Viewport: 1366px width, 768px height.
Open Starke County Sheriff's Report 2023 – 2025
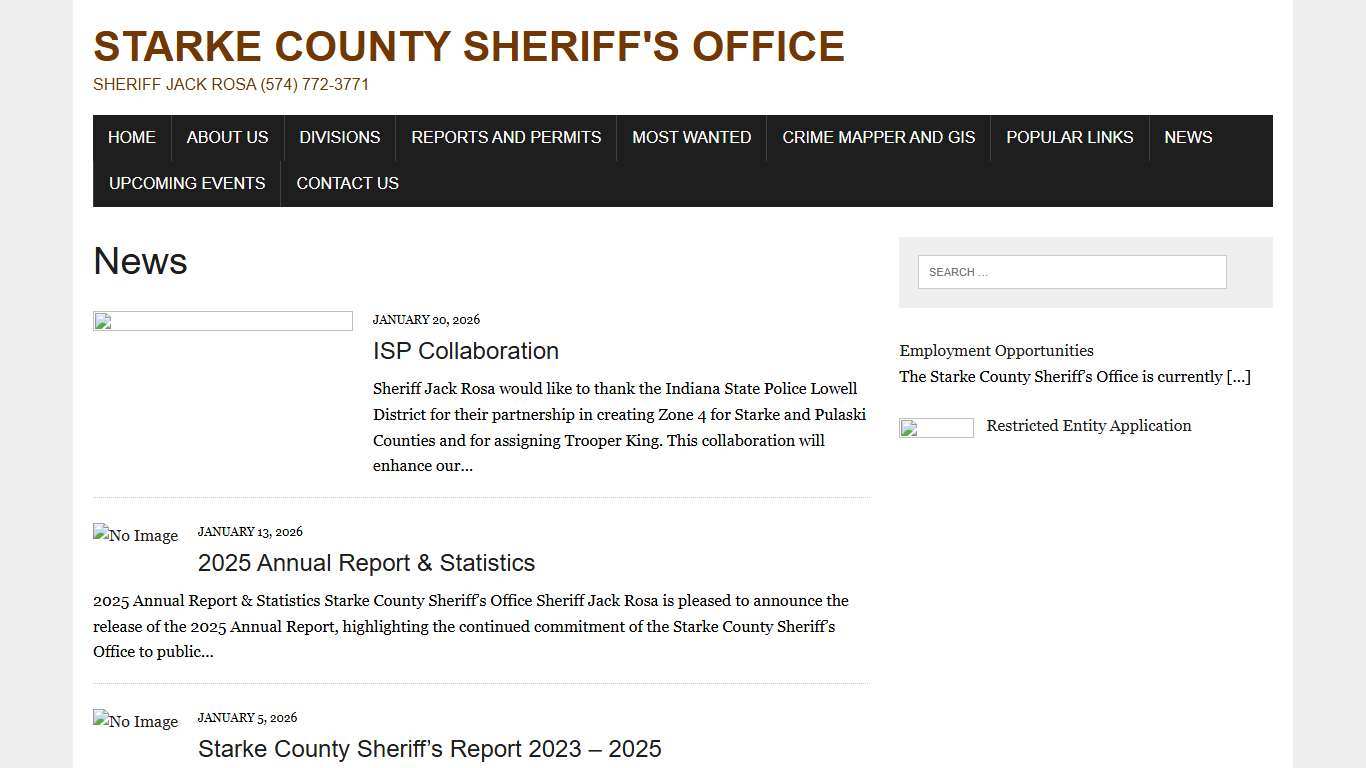click(x=429, y=748)
